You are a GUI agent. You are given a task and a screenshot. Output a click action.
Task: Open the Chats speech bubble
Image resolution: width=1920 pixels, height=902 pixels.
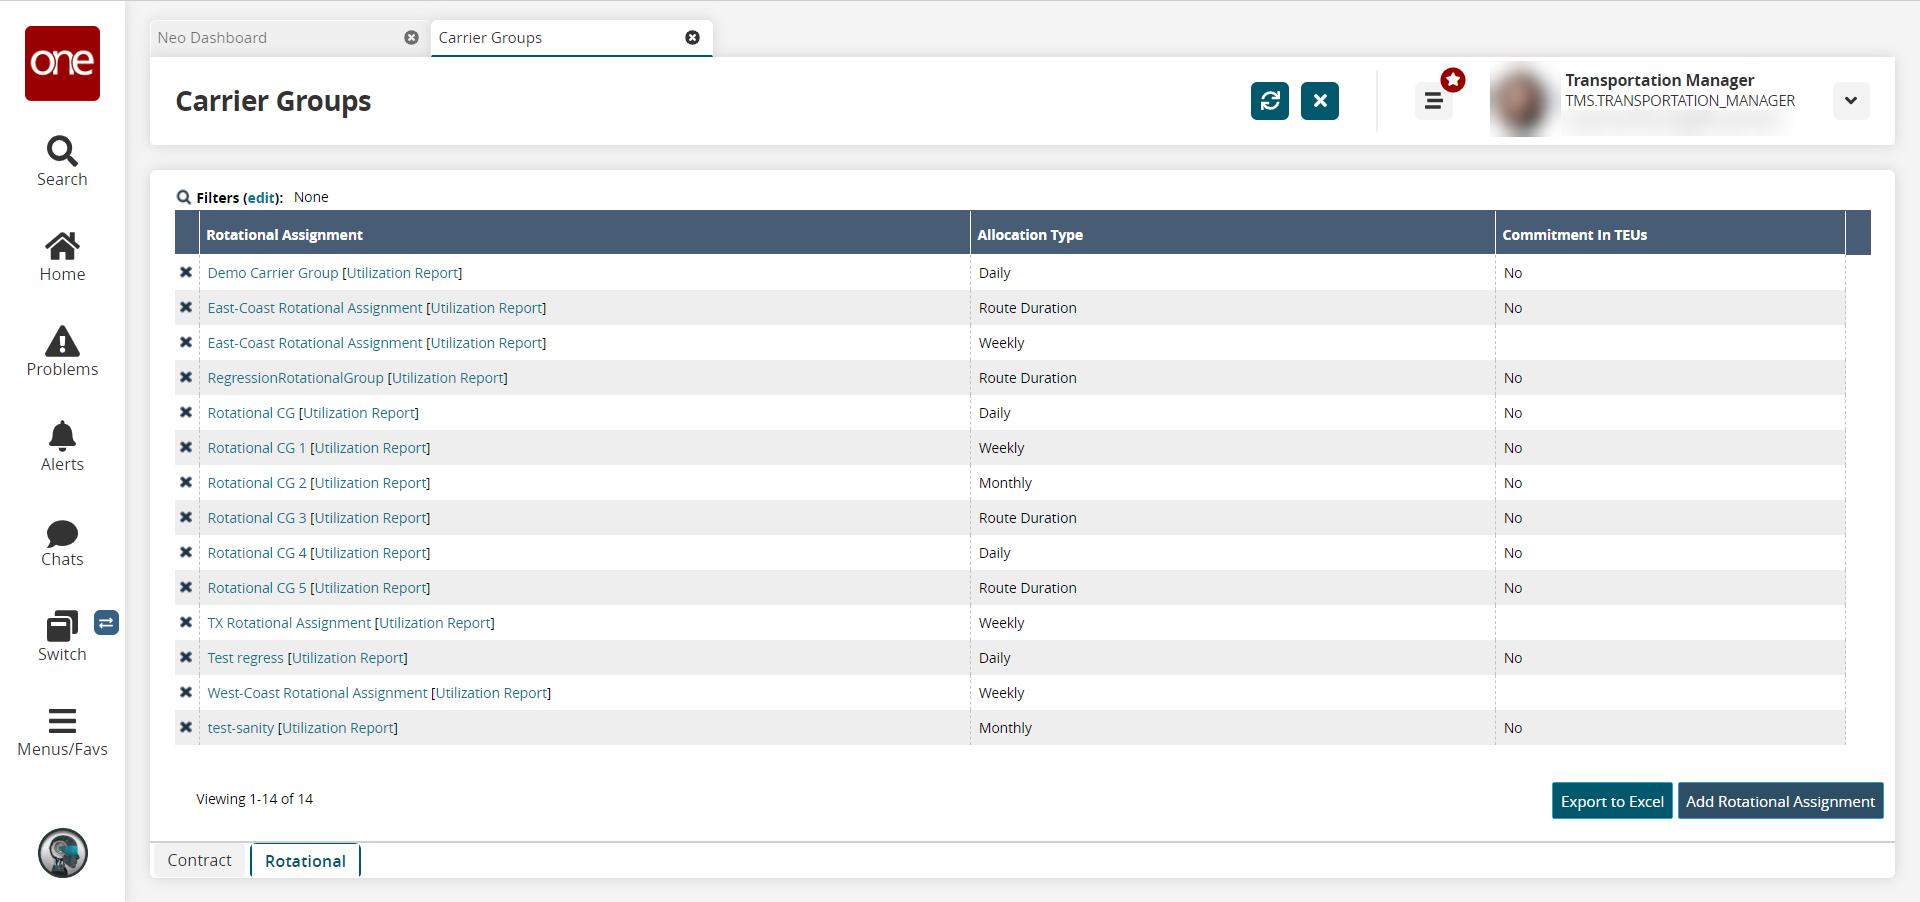tap(62, 533)
